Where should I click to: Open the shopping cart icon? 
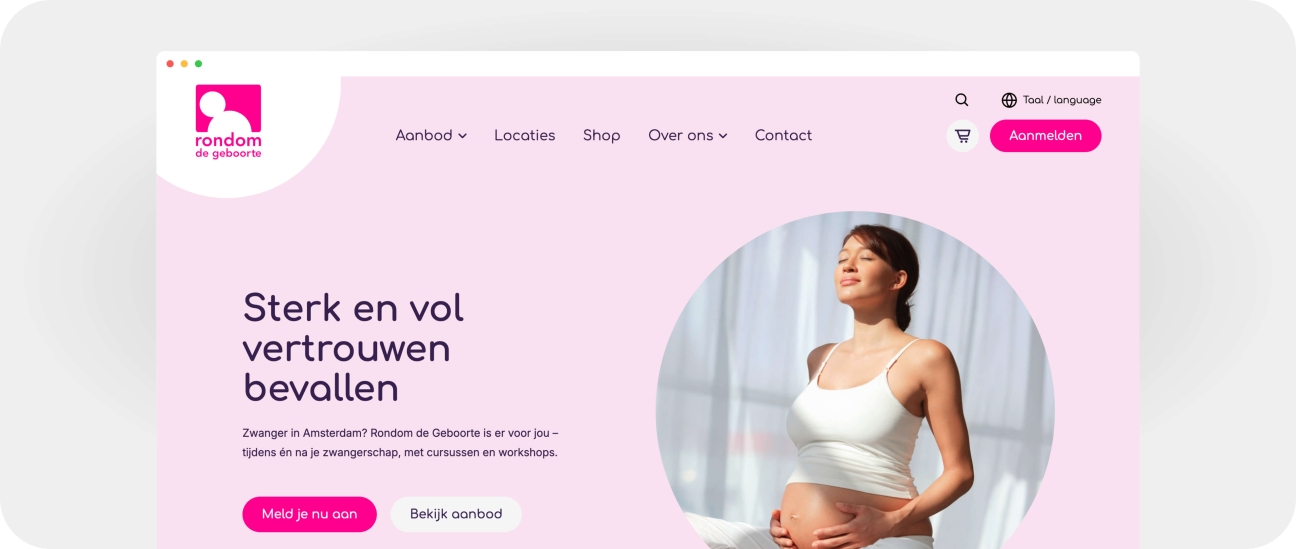[962, 136]
